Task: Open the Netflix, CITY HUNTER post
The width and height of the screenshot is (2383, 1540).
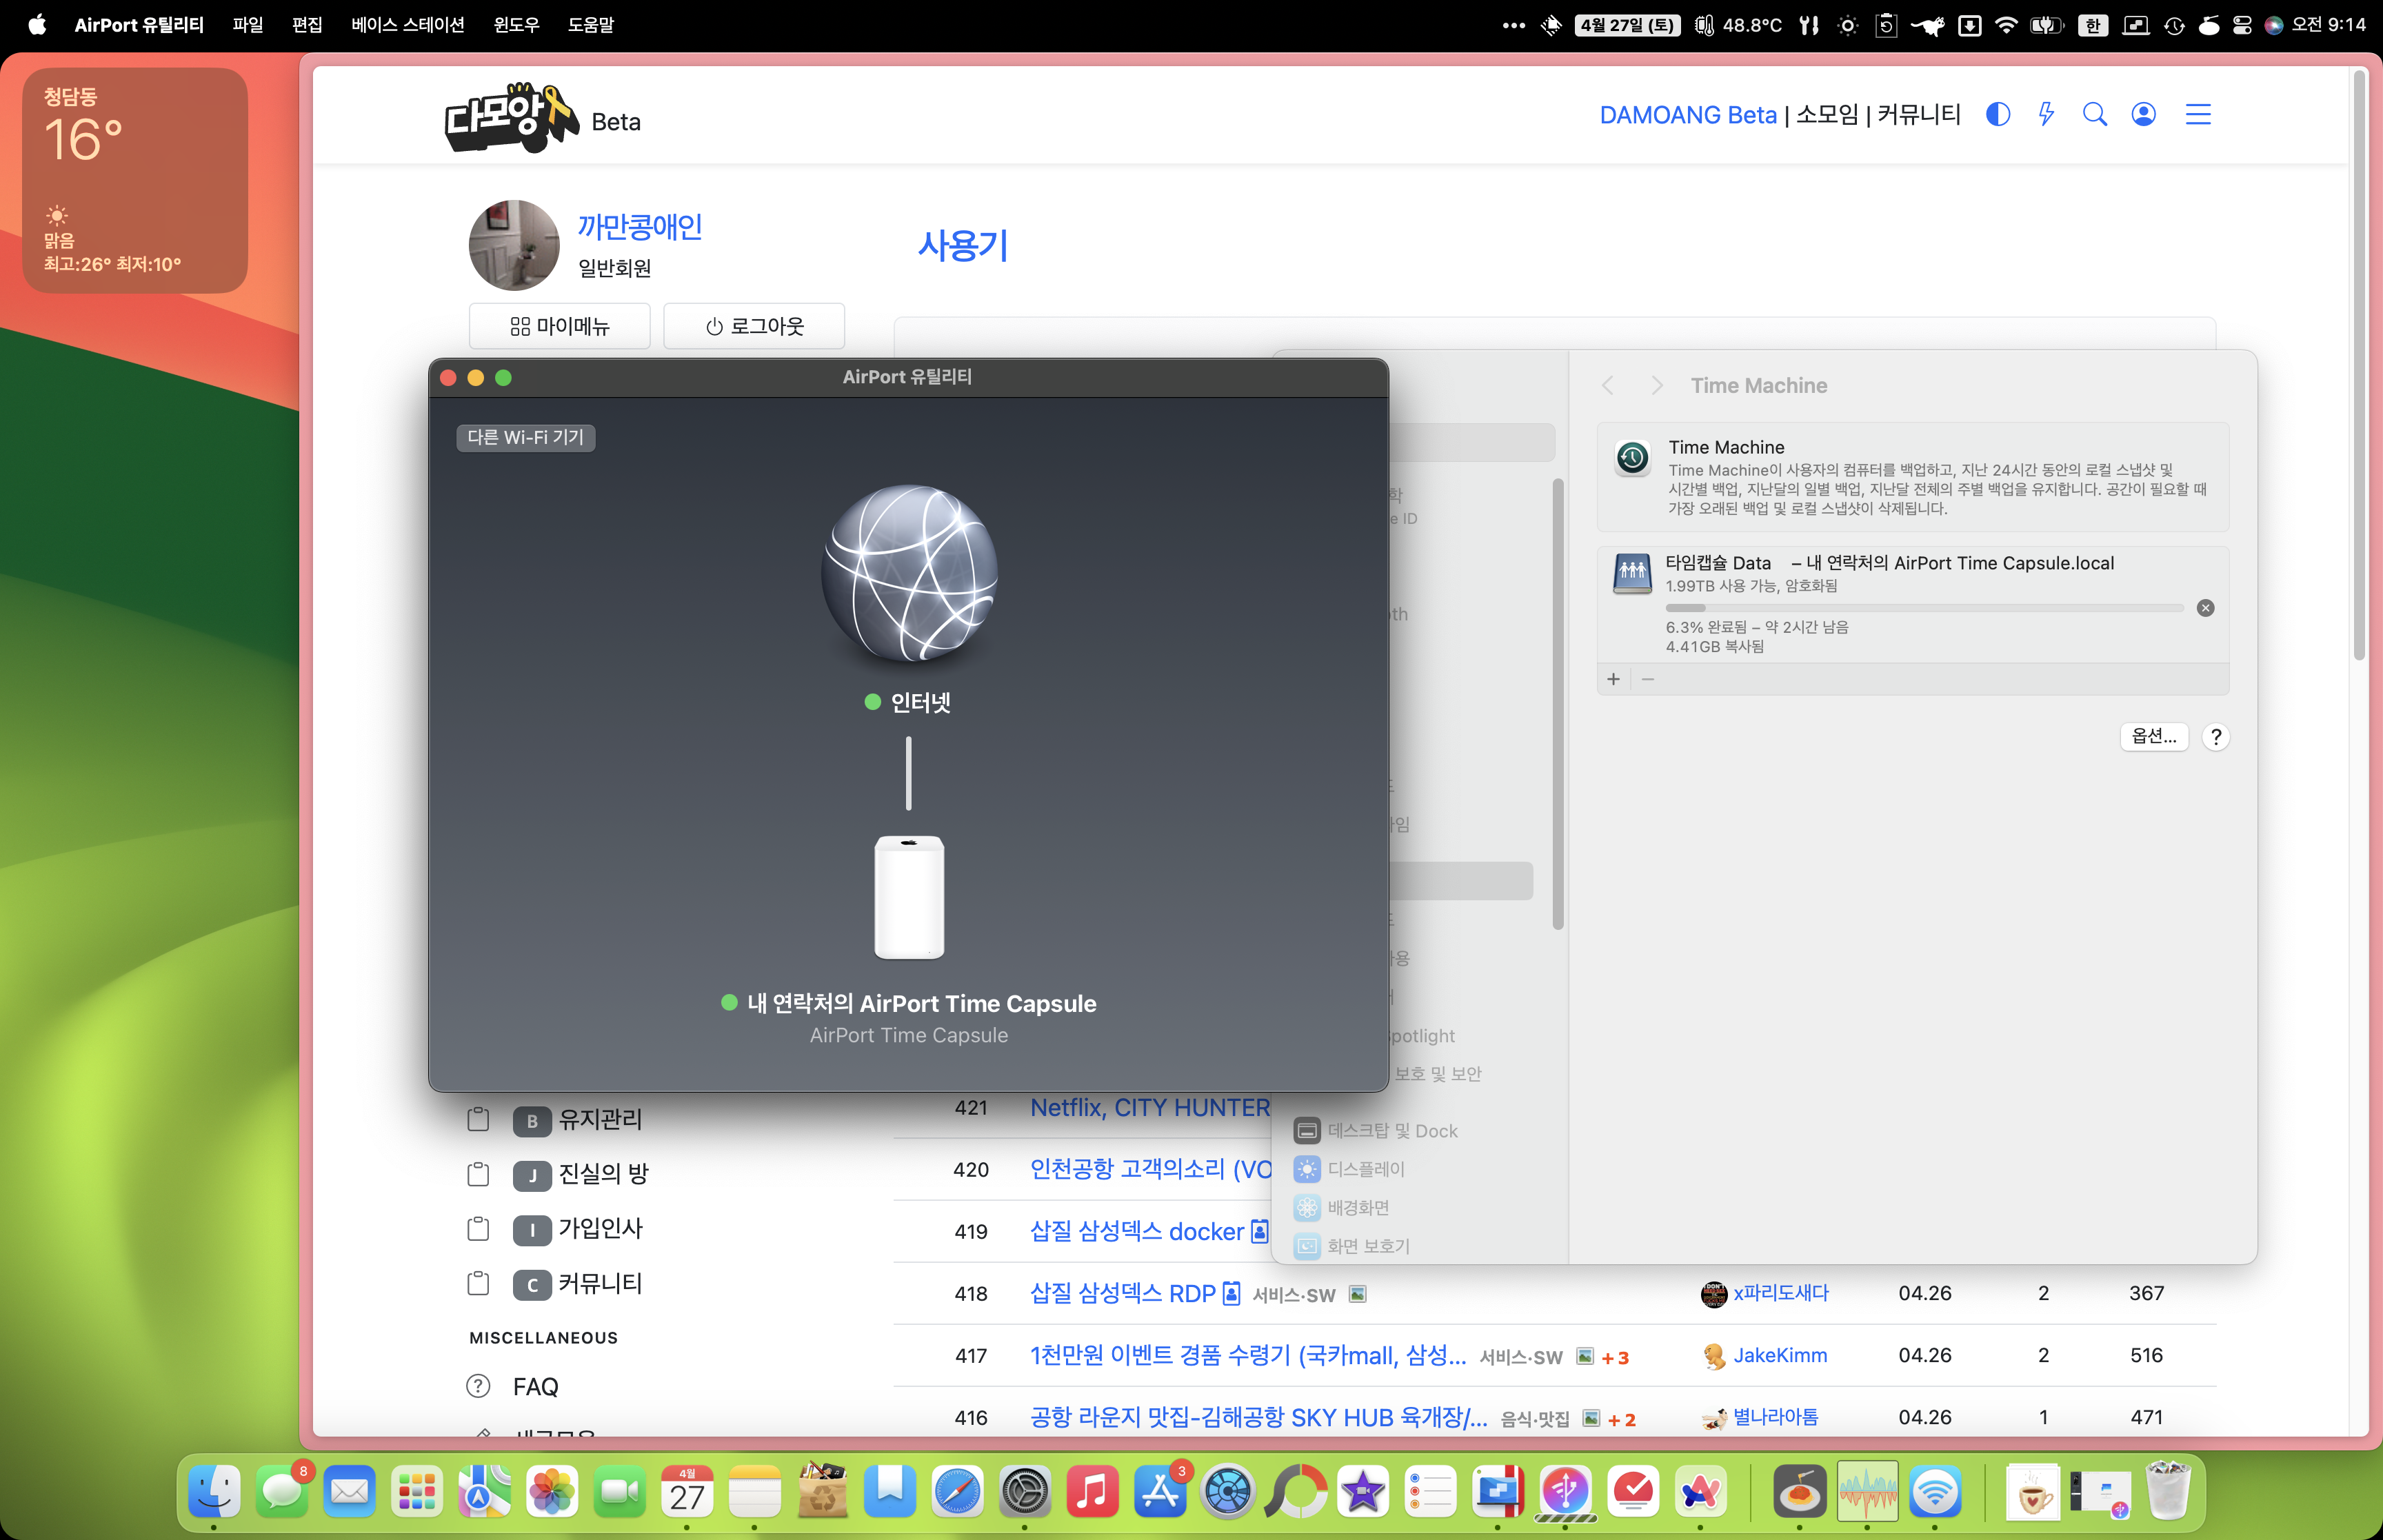Action: (x=1150, y=1108)
